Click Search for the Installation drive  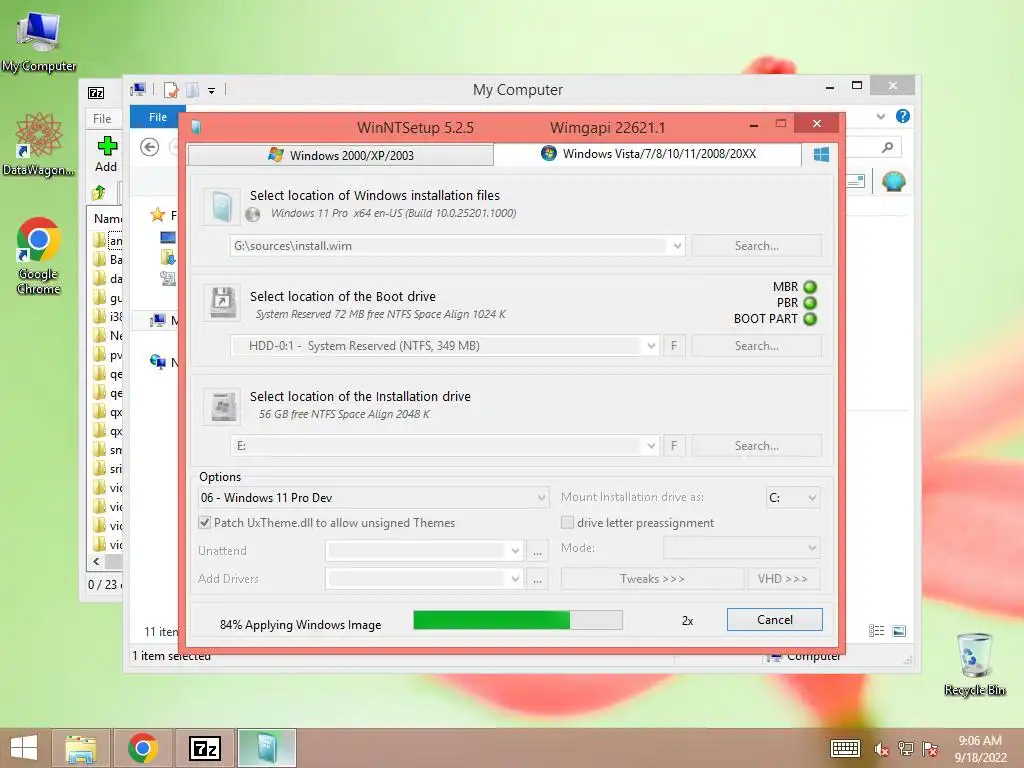(x=756, y=446)
